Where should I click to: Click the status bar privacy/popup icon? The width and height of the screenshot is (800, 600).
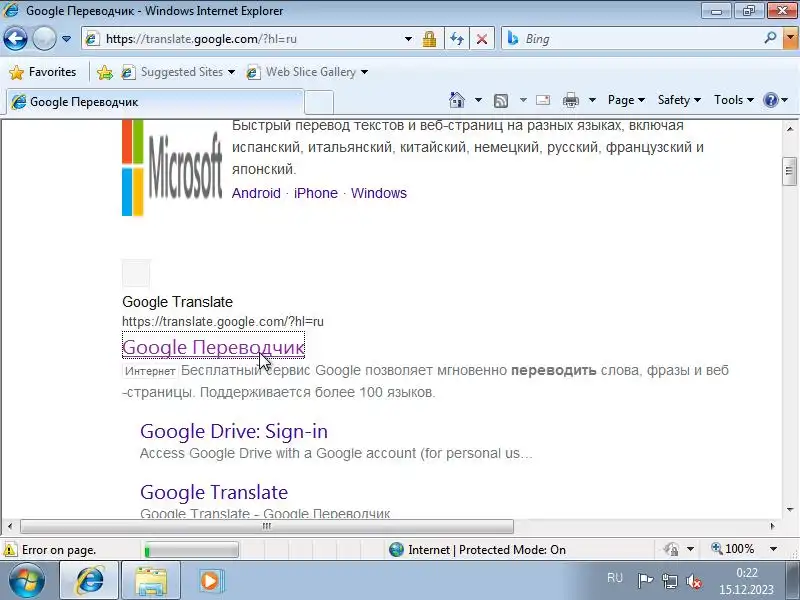(671, 549)
